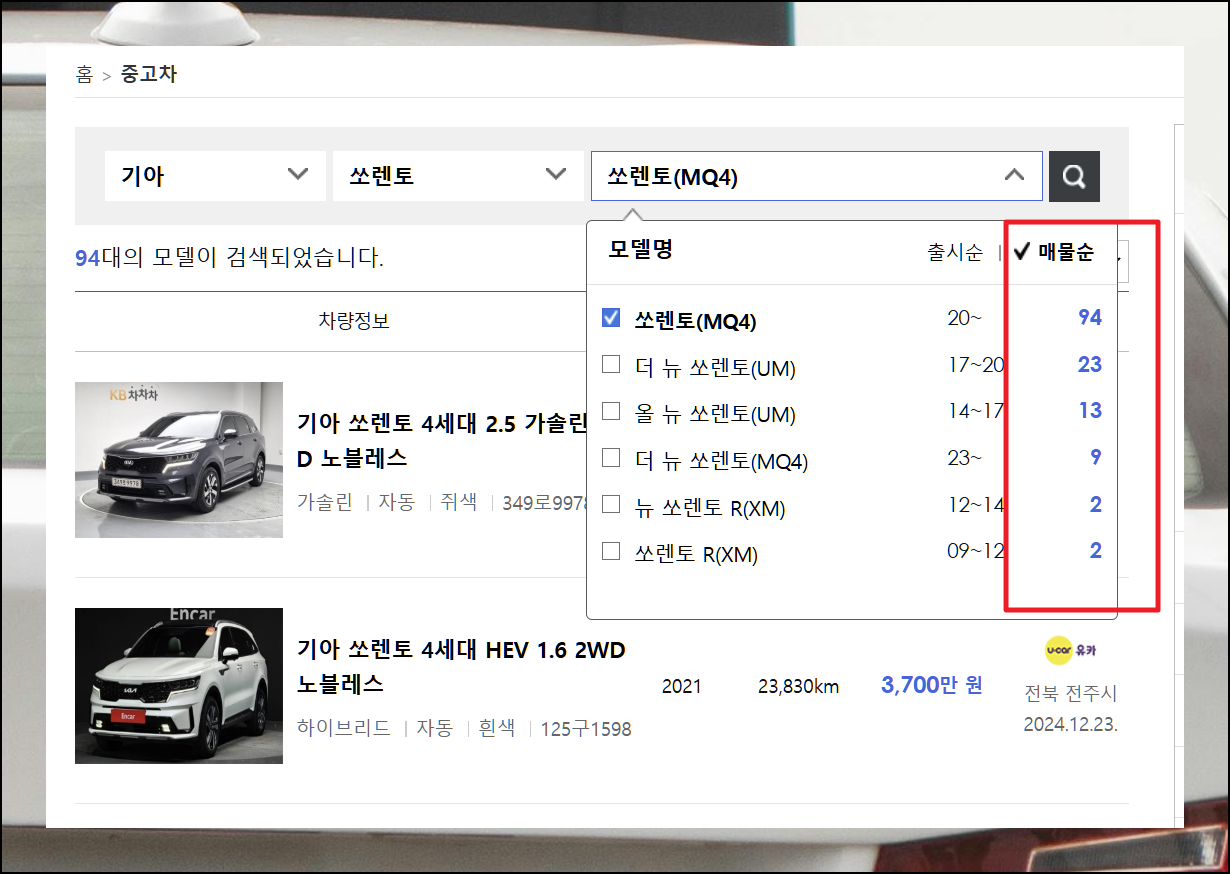Click the 23,830km mileage value
The width and height of the screenshot is (1230, 874).
(x=799, y=686)
